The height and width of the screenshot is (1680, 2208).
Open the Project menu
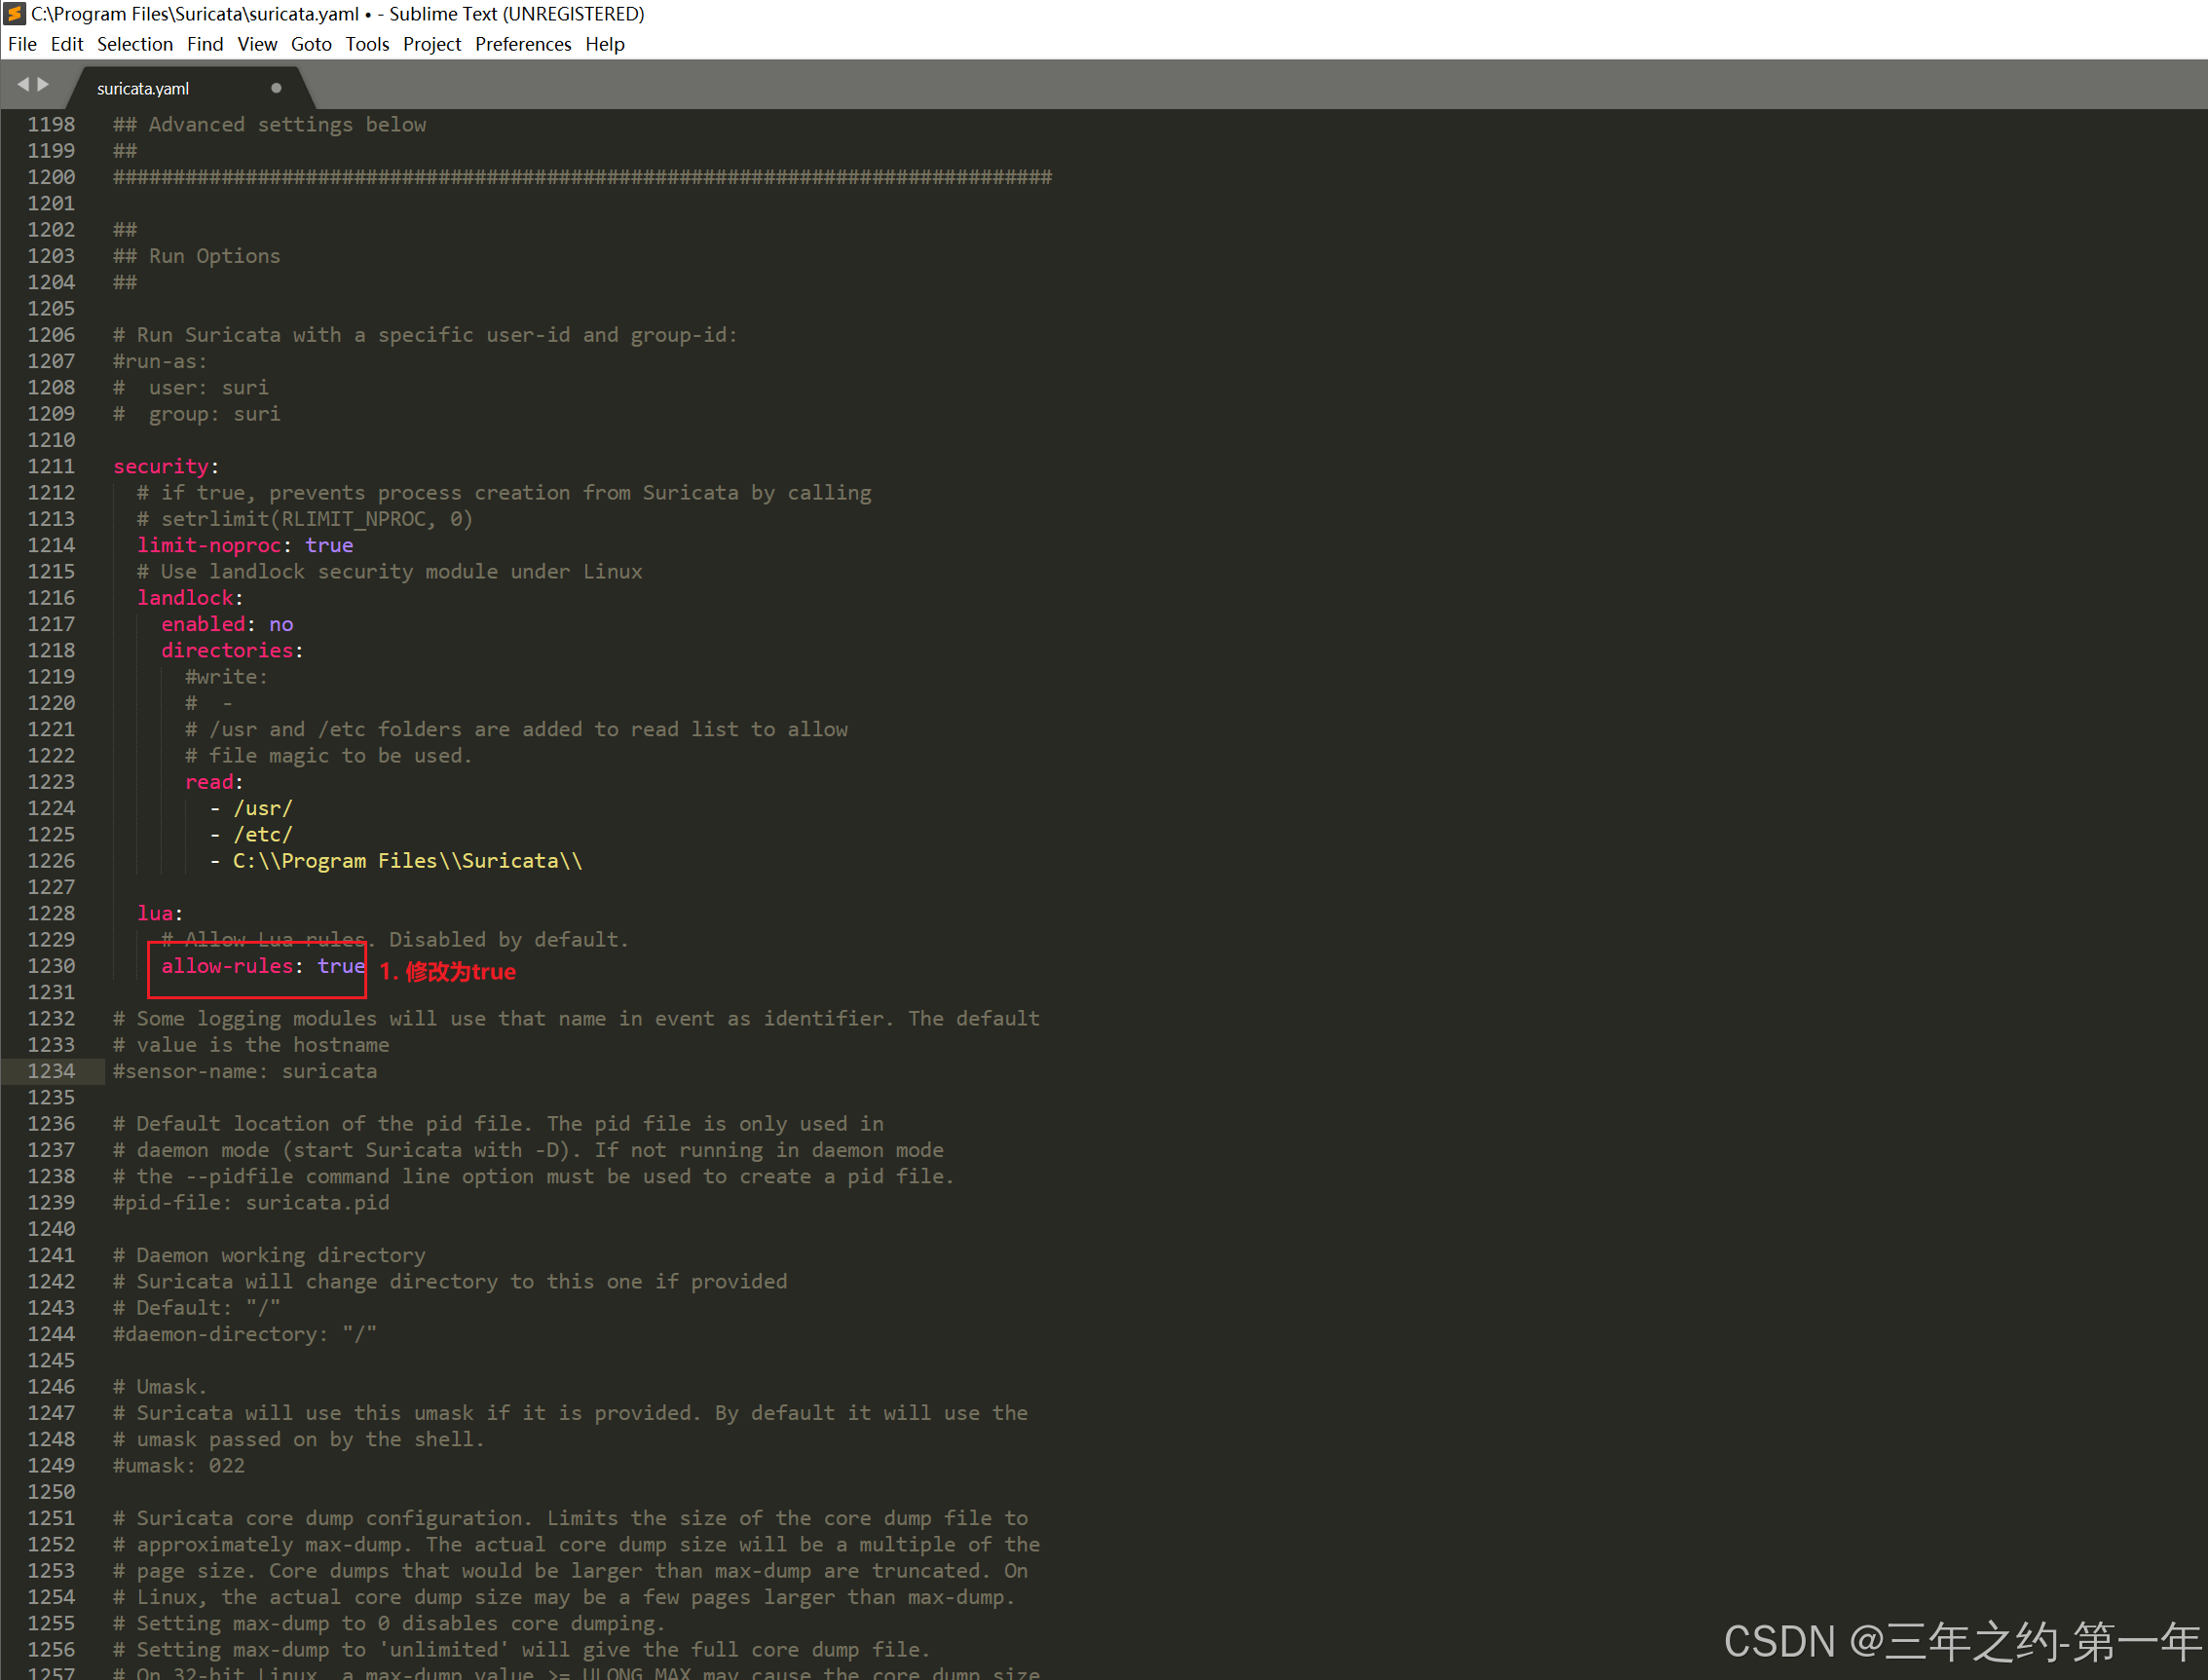(432, 44)
